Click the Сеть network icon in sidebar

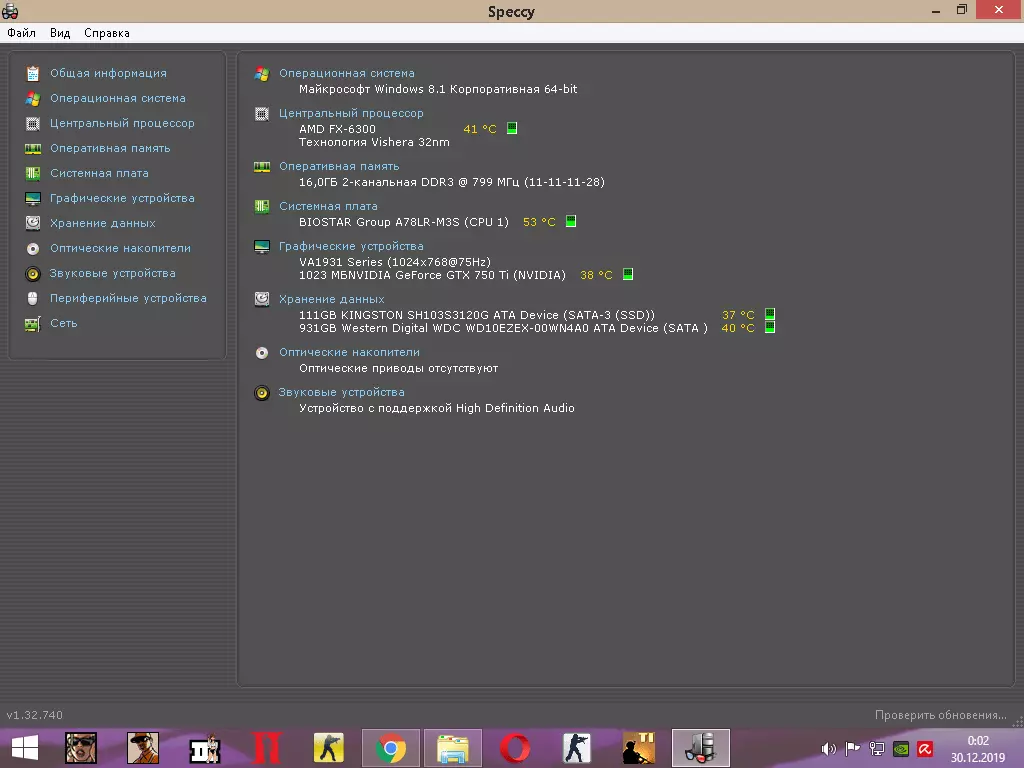(x=33, y=323)
